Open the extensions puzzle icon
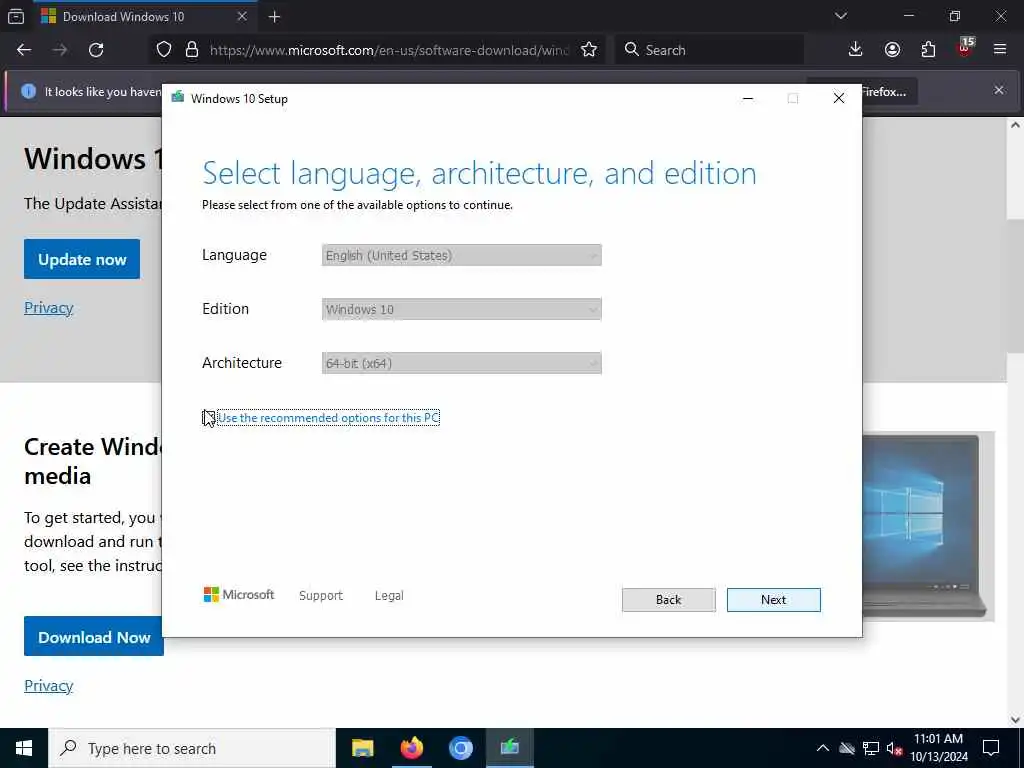 pyautogui.click(x=928, y=50)
